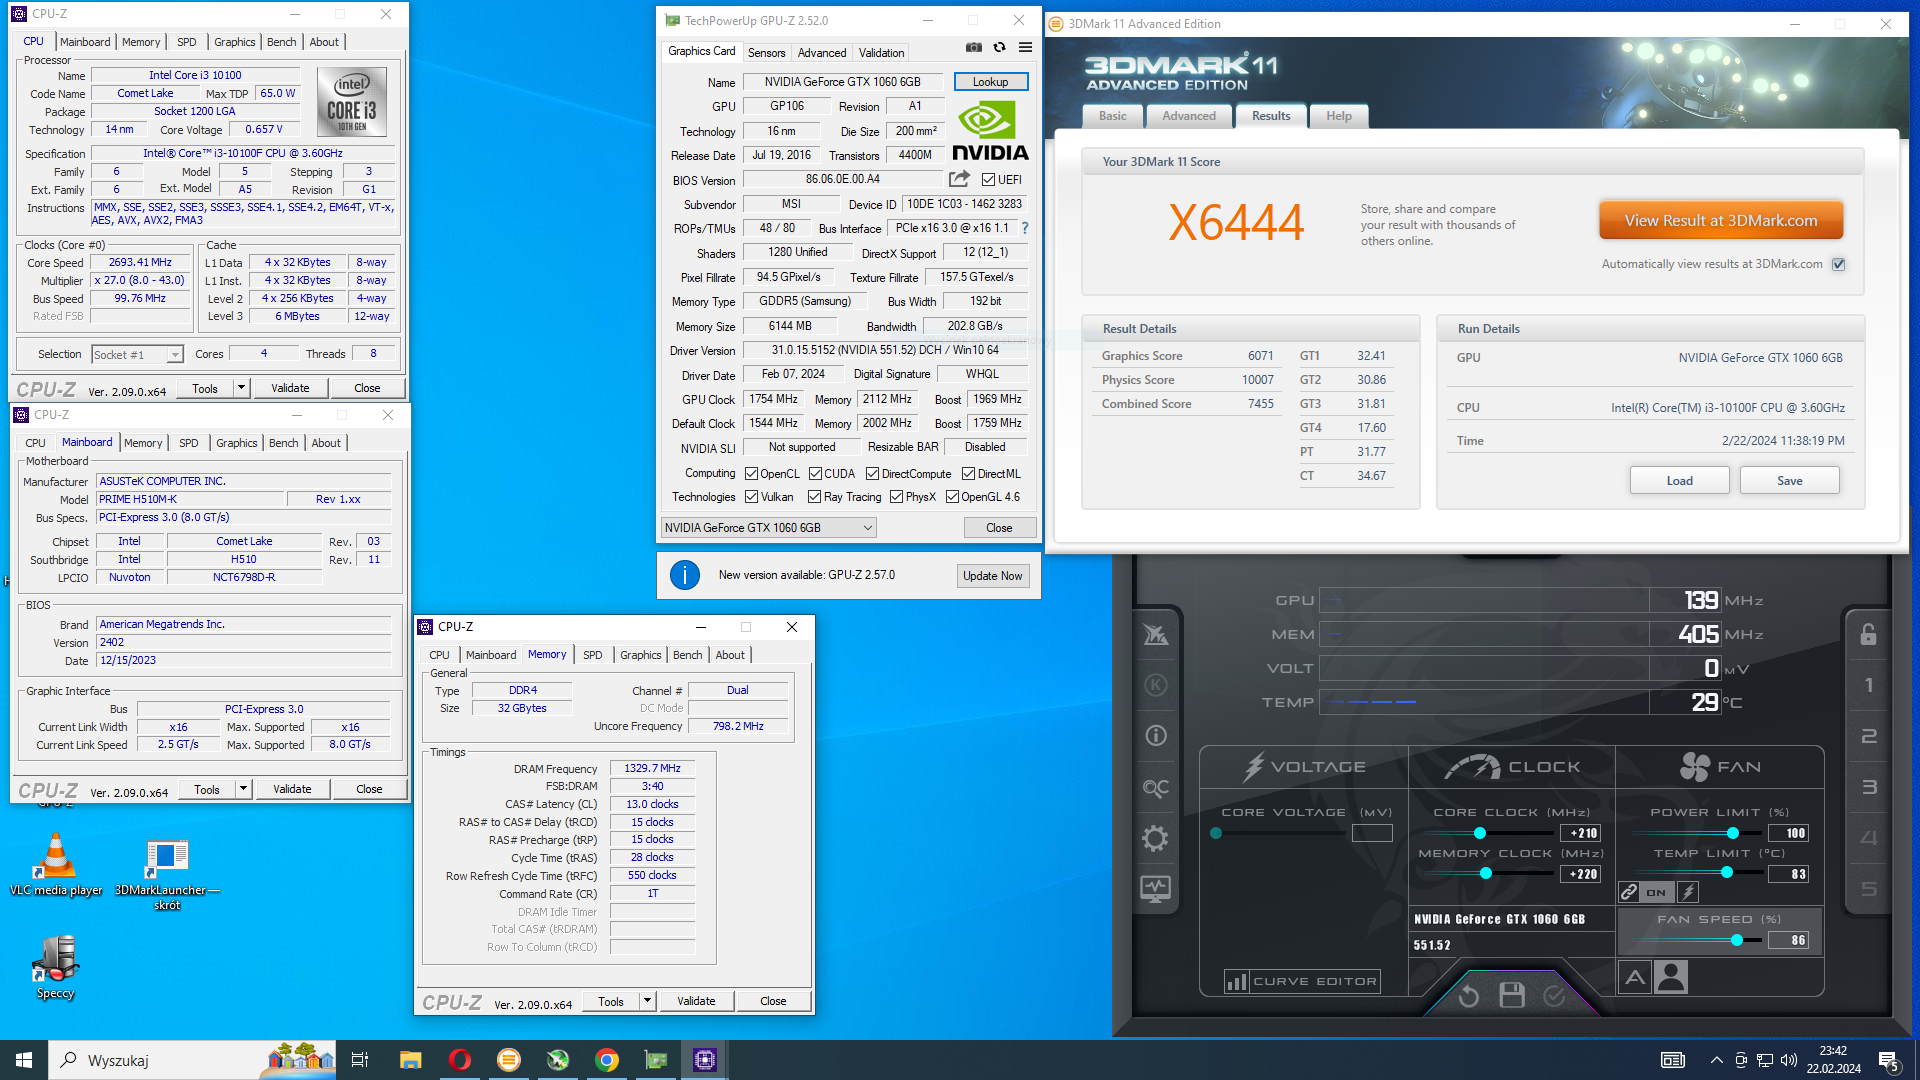This screenshot has height=1080, width=1920.
Task: Open the MSI Kombustor launcher icon in Afterburner
Action: click(x=1156, y=635)
